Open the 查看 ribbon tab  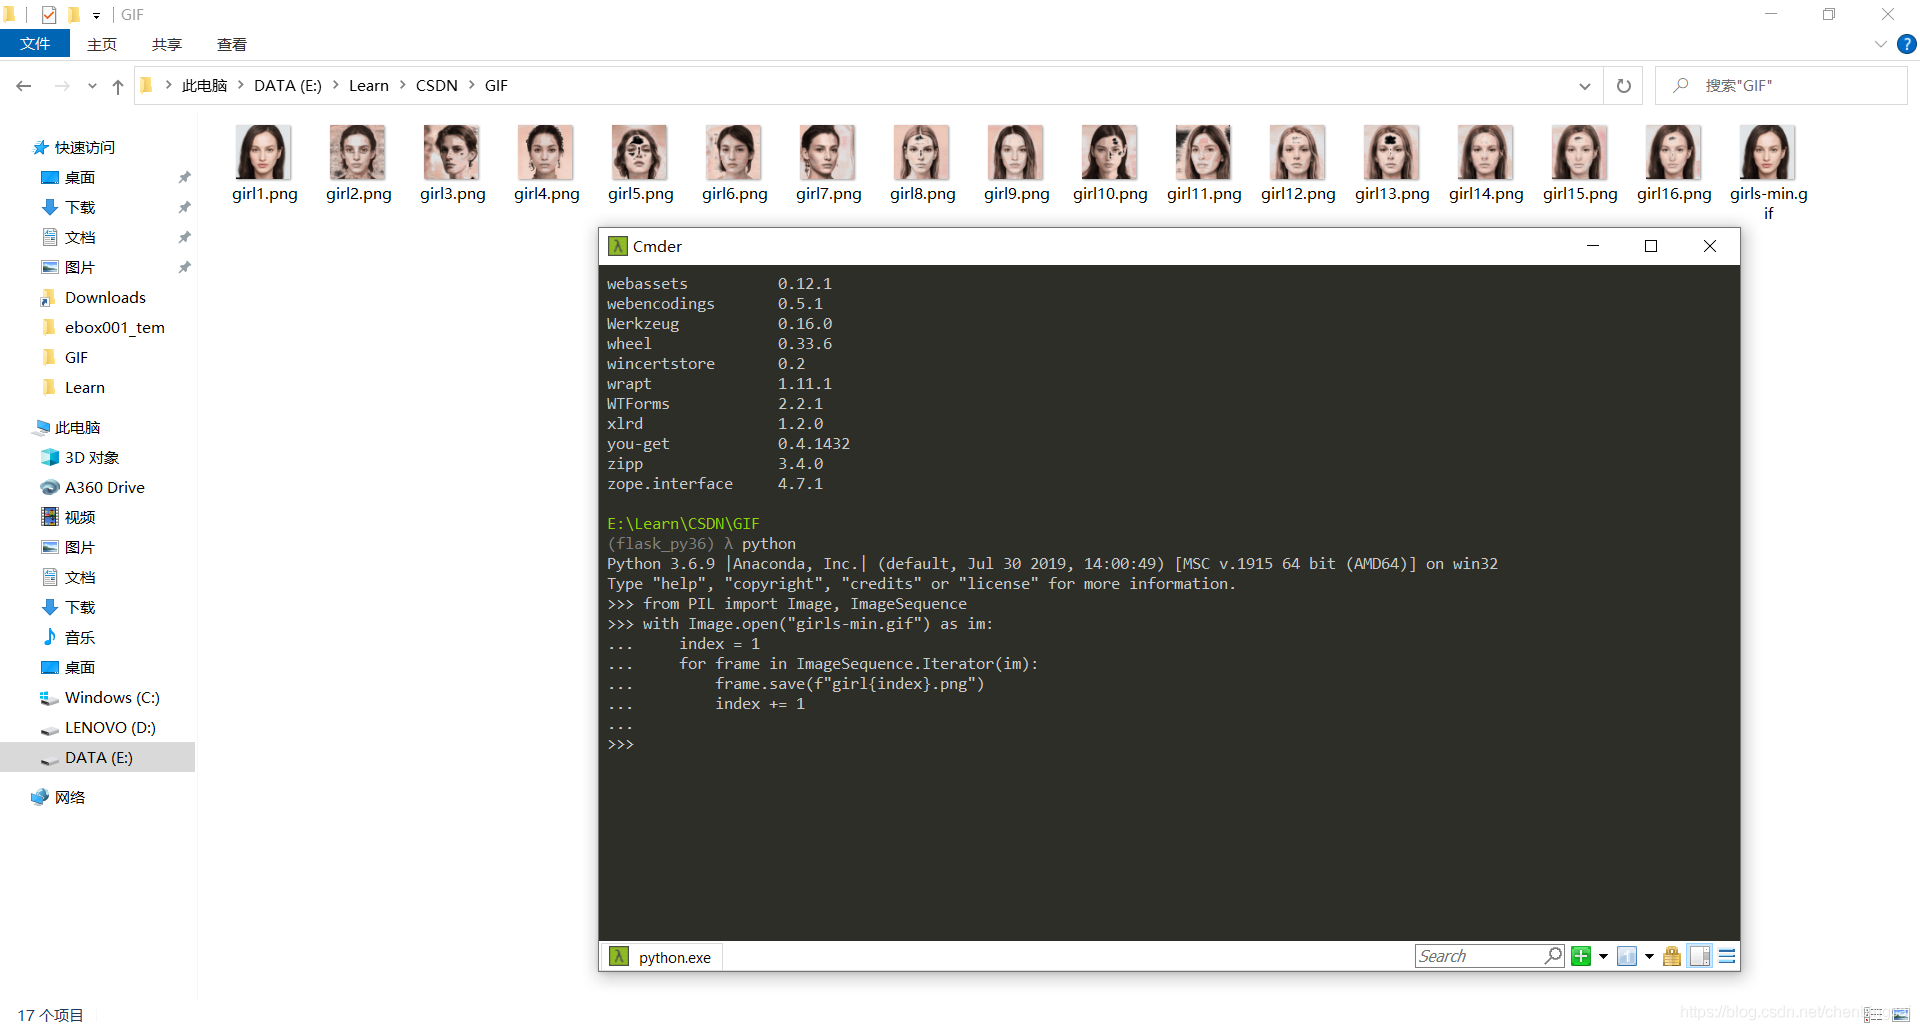pyautogui.click(x=232, y=44)
